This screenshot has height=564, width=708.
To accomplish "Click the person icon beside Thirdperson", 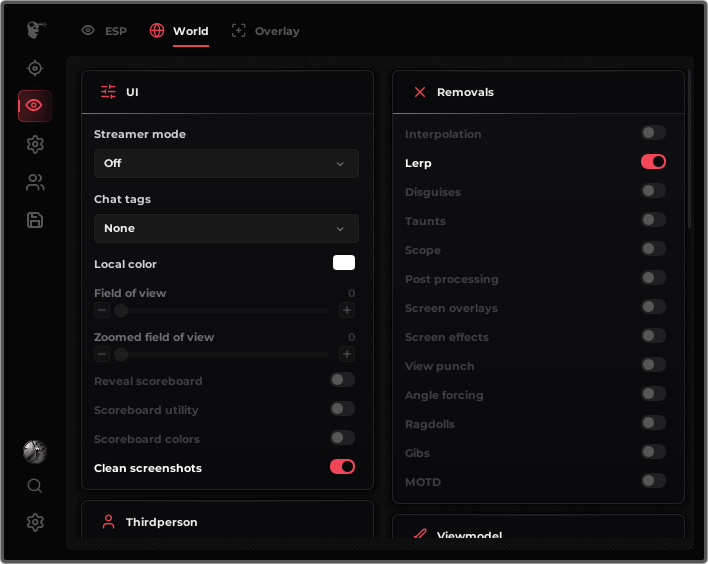I will click(108, 522).
